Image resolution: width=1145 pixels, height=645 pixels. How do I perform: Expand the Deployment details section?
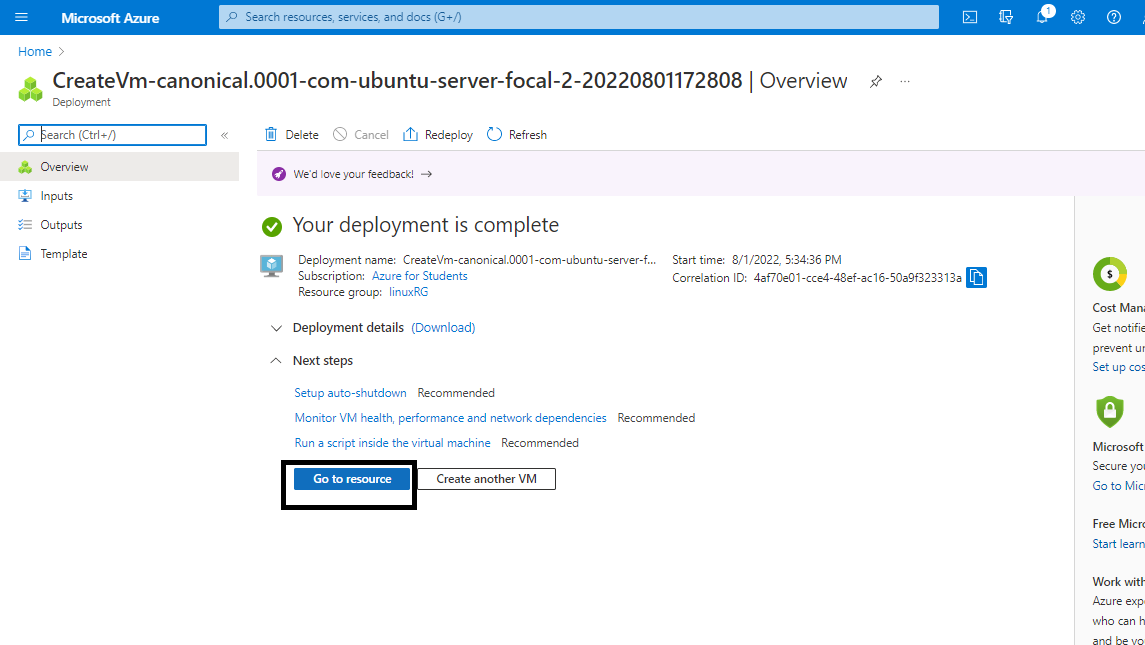click(x=276, y=328)
